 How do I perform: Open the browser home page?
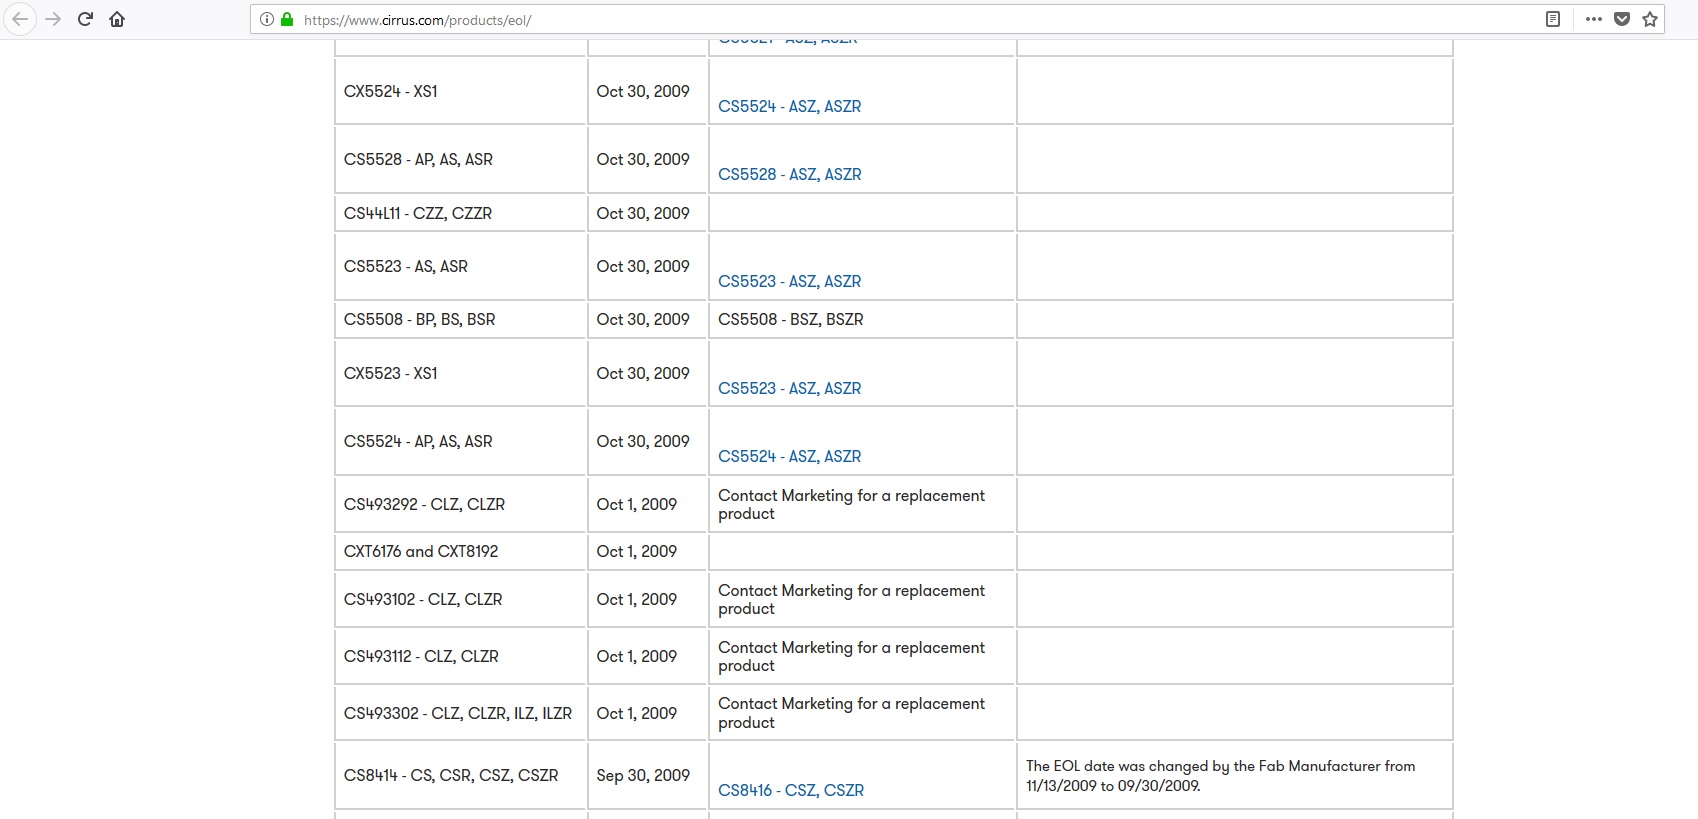click(117, 19)
